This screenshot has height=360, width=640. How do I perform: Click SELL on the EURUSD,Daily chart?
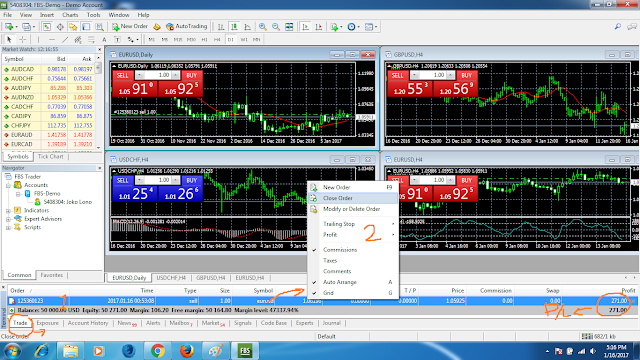coord(122,76)
